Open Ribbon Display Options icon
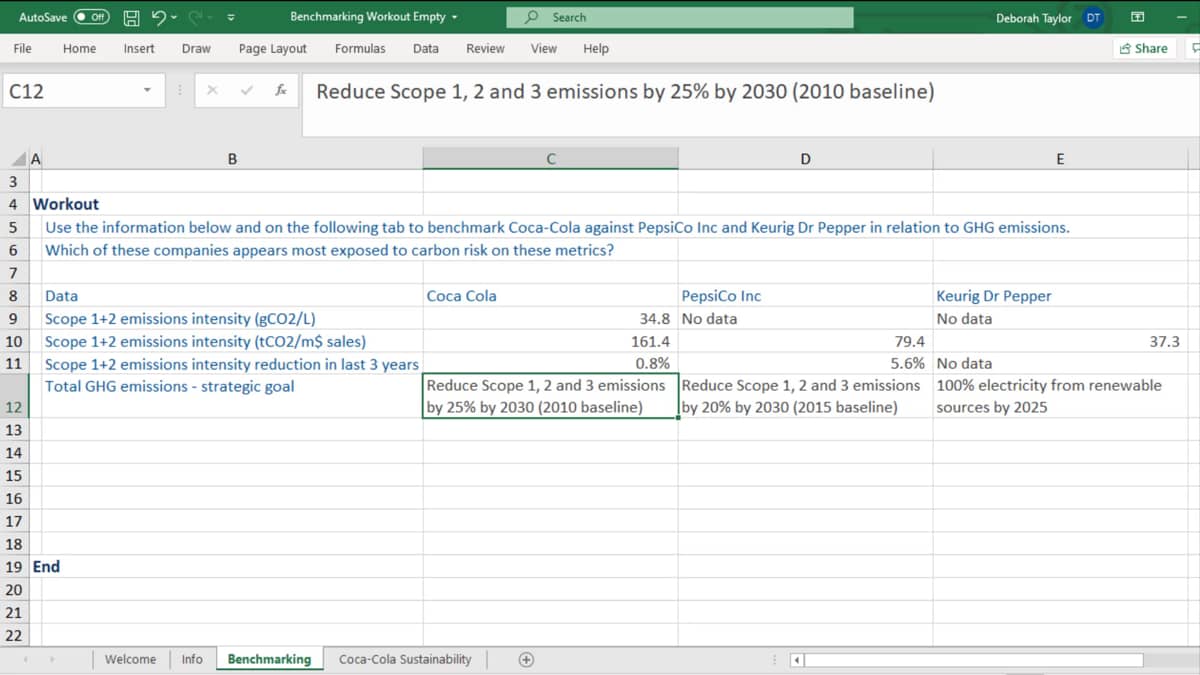1200x675 pixels. click(x=1137, y=18)
